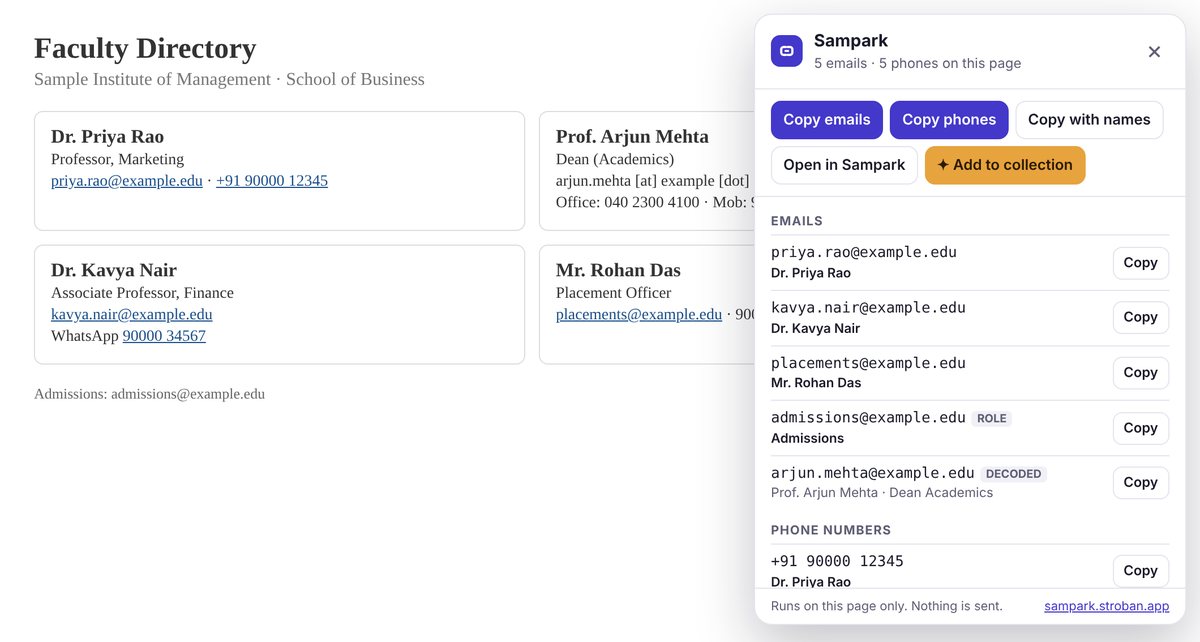Click 'Sample Institute of Management · School of Business' subtitle
Screen dimensions: 1200x642
[x=229, y=79]
